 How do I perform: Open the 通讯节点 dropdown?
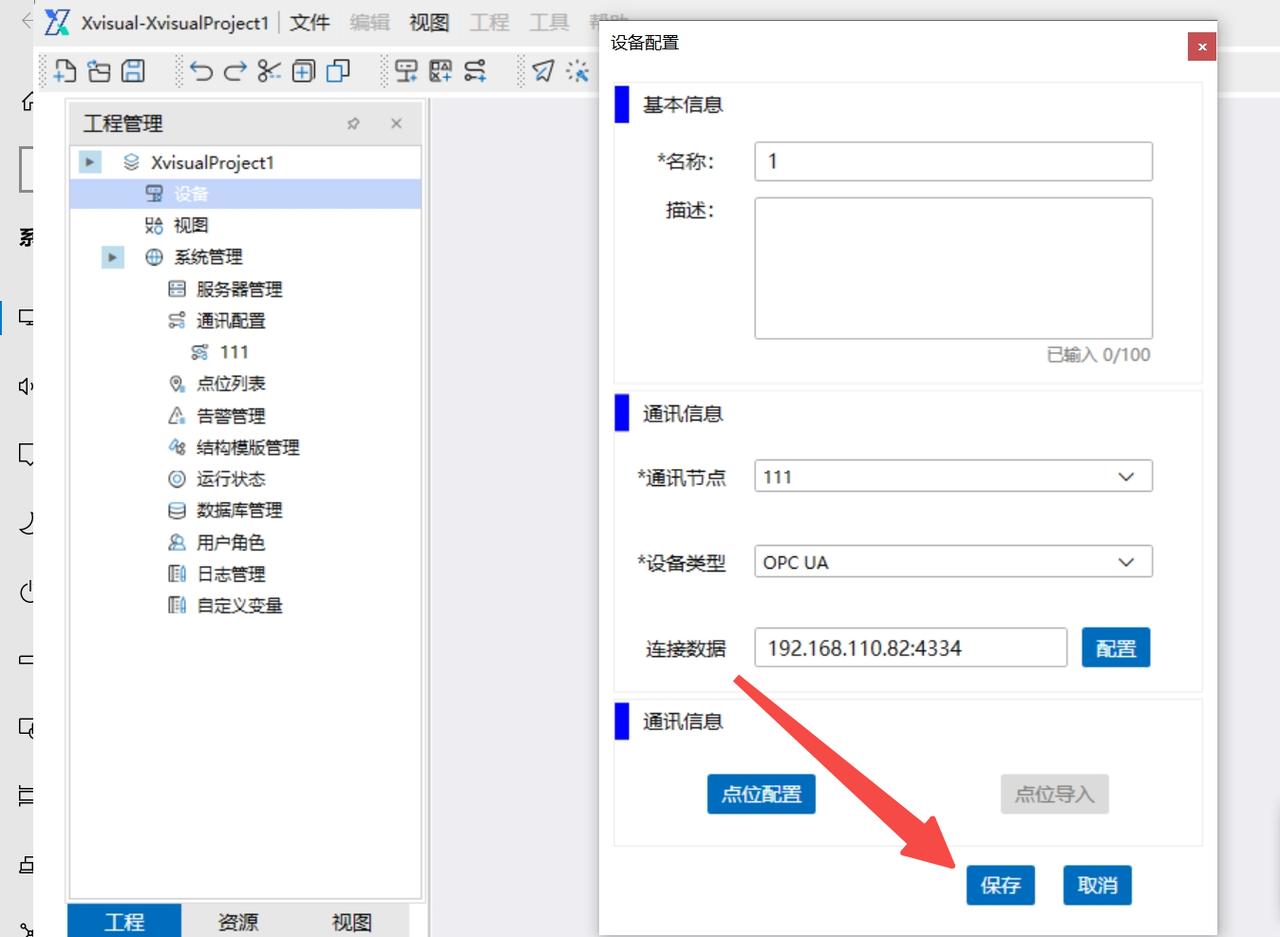[953, 477]
